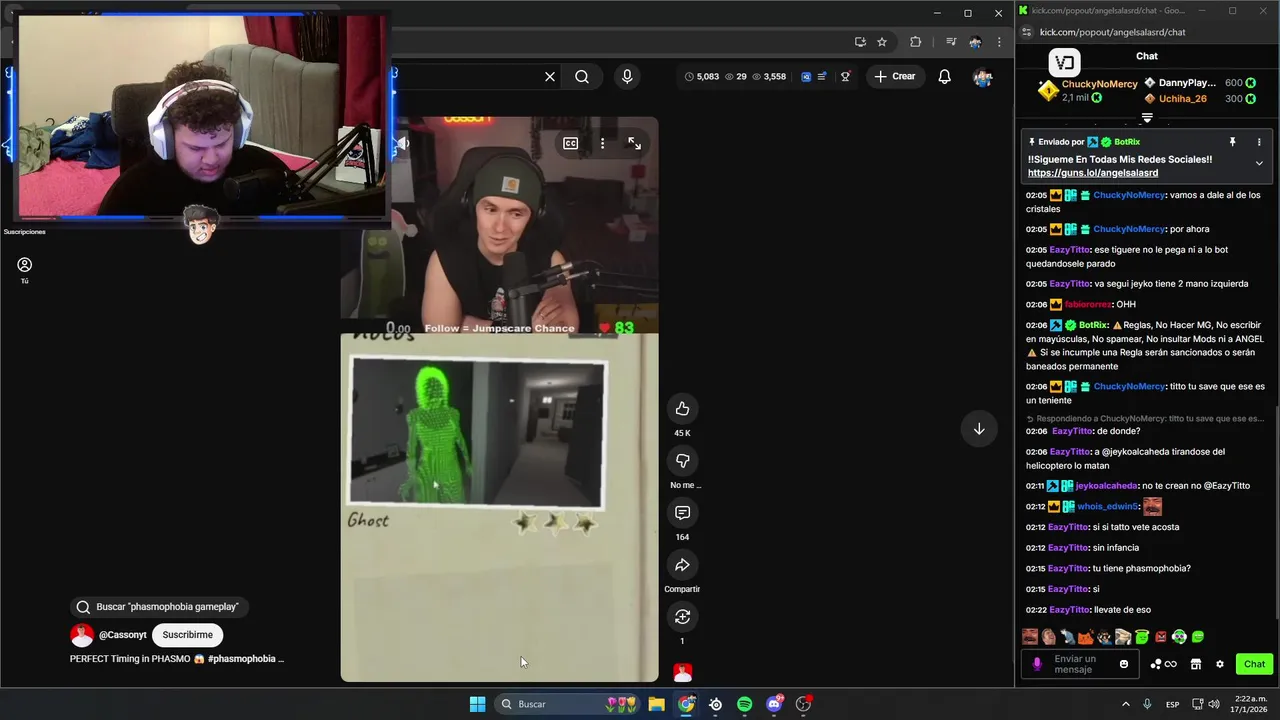The height and width of the screenshot is (720, 1280).
Task: Send message with green Chat button
Action: pyautogui.click(x=1254, y=664)
